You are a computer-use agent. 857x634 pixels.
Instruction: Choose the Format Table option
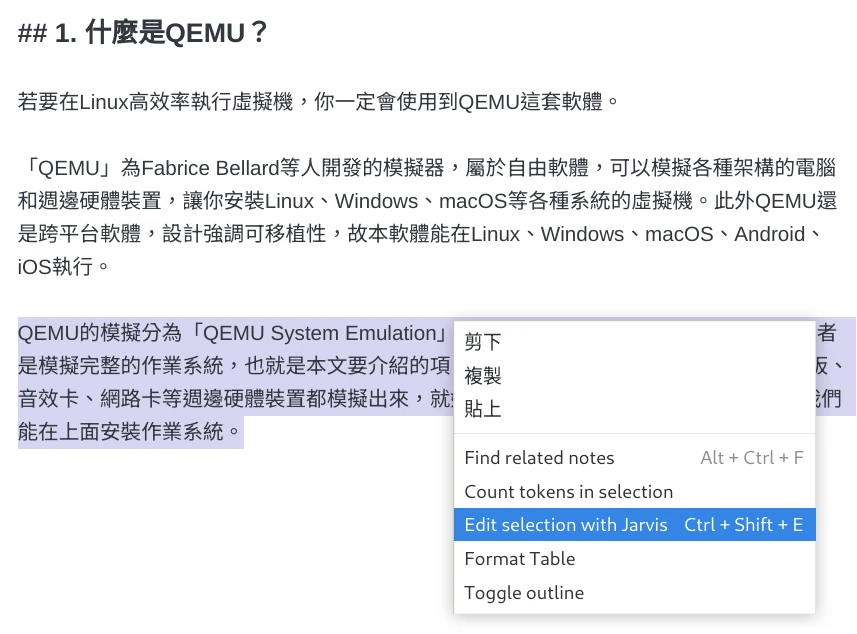[x=519, y=559]
